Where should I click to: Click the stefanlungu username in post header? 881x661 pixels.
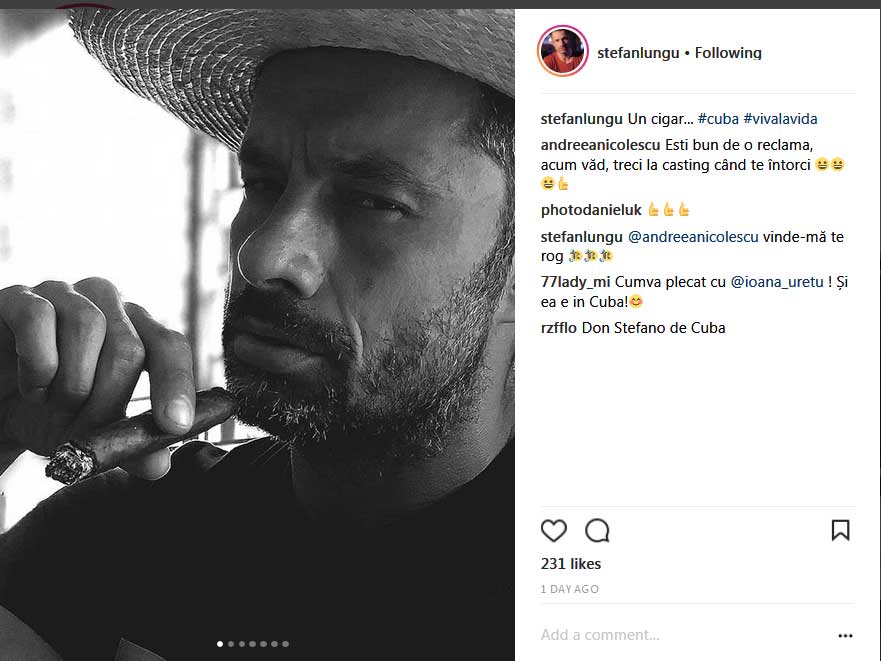point(637,53)
